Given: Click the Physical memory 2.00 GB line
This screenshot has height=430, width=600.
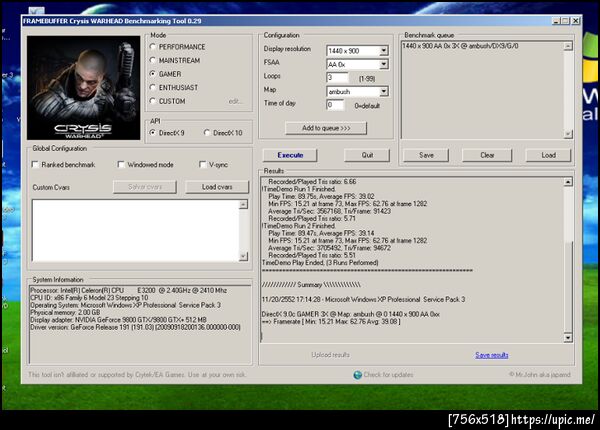Looking at the screenshot, I should click(x=65, y=313).
